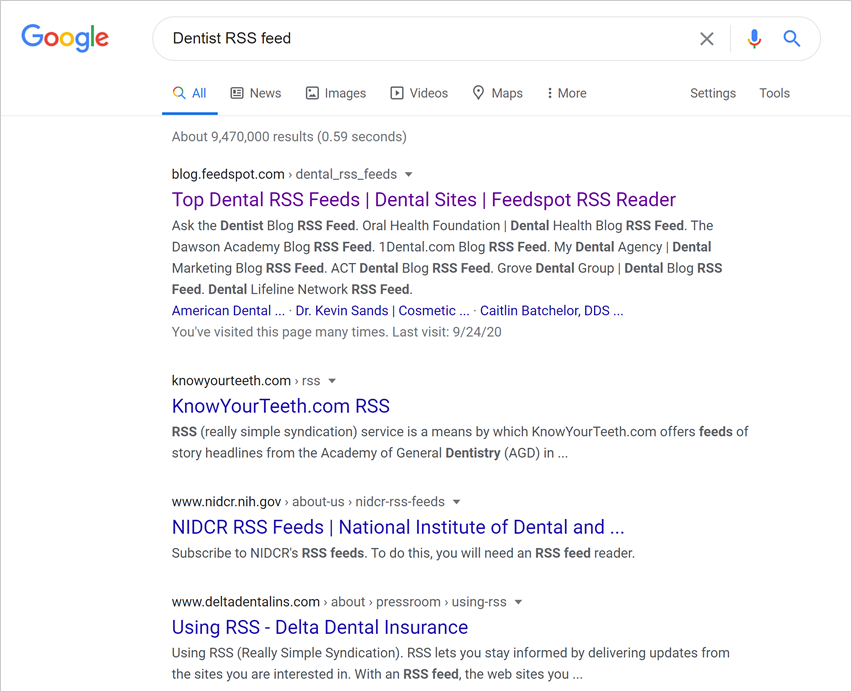Open search Settings
Viewport: 852px width, 692px height.
[712, 93]
